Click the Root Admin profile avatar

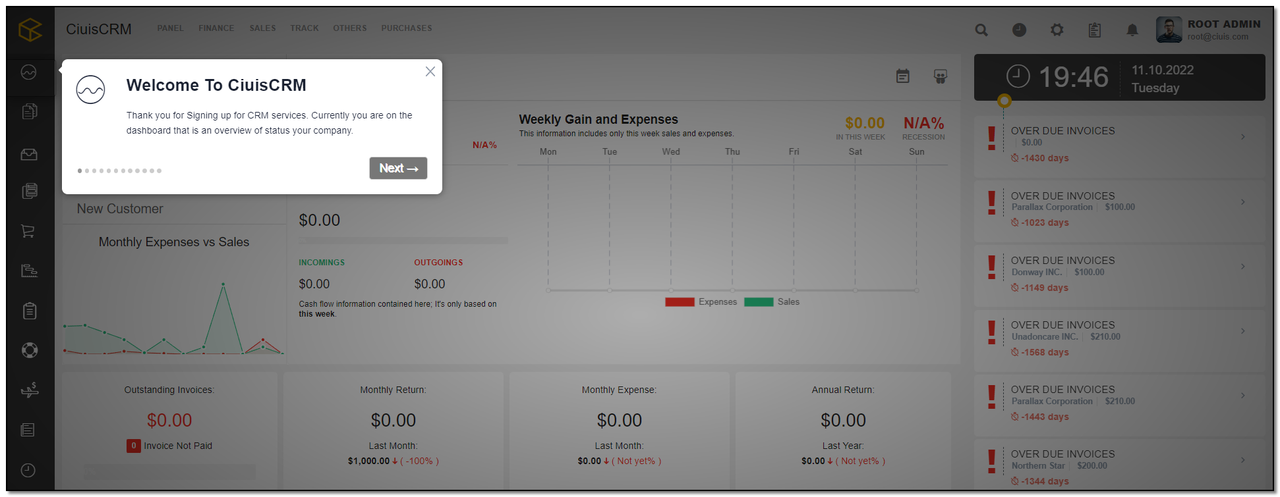[x=1169, y=29]
